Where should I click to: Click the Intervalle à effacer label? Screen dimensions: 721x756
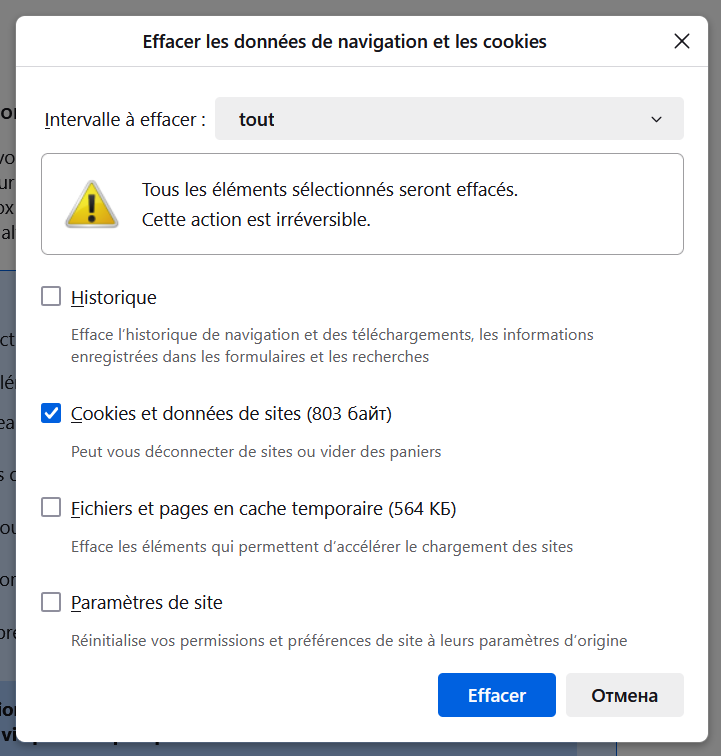125,120
